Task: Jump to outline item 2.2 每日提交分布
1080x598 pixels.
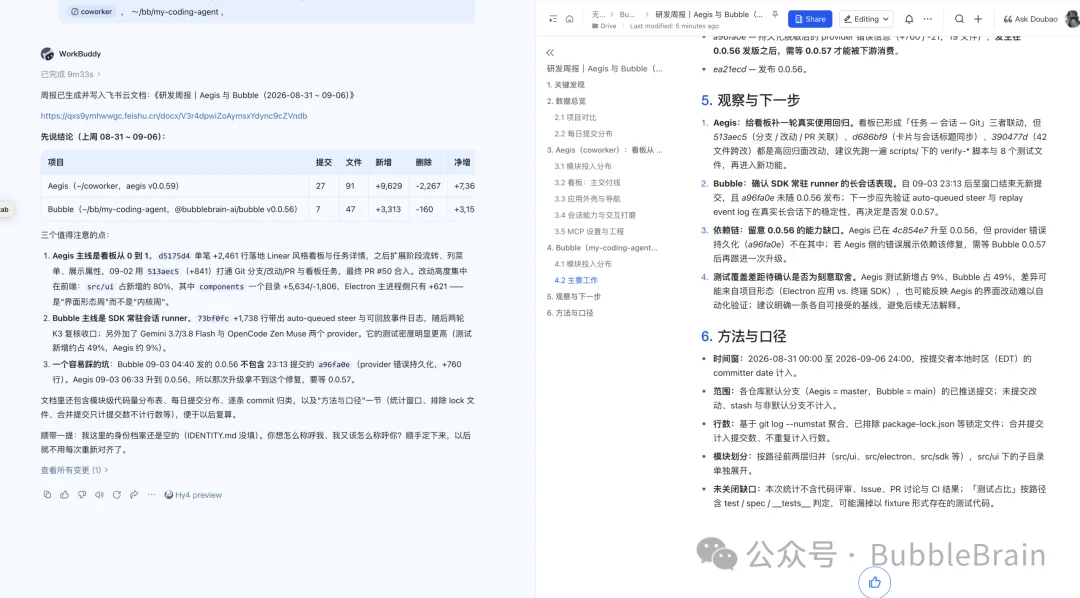Action: 583,134
